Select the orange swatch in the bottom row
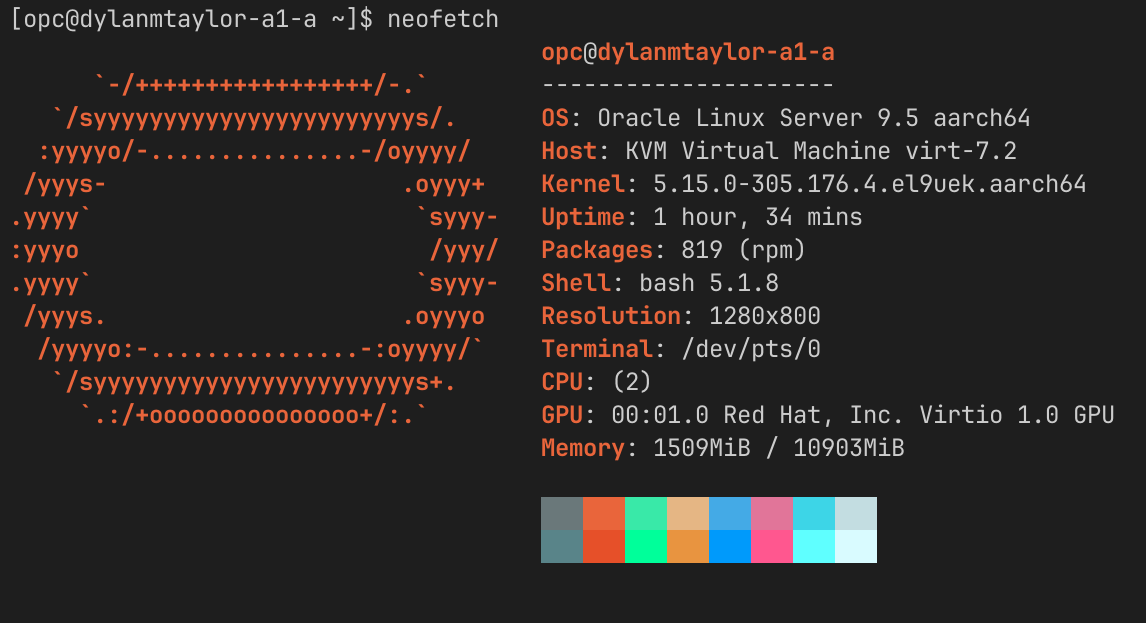The width and height of the screenshot is (1146, 623). coord(688,546)
